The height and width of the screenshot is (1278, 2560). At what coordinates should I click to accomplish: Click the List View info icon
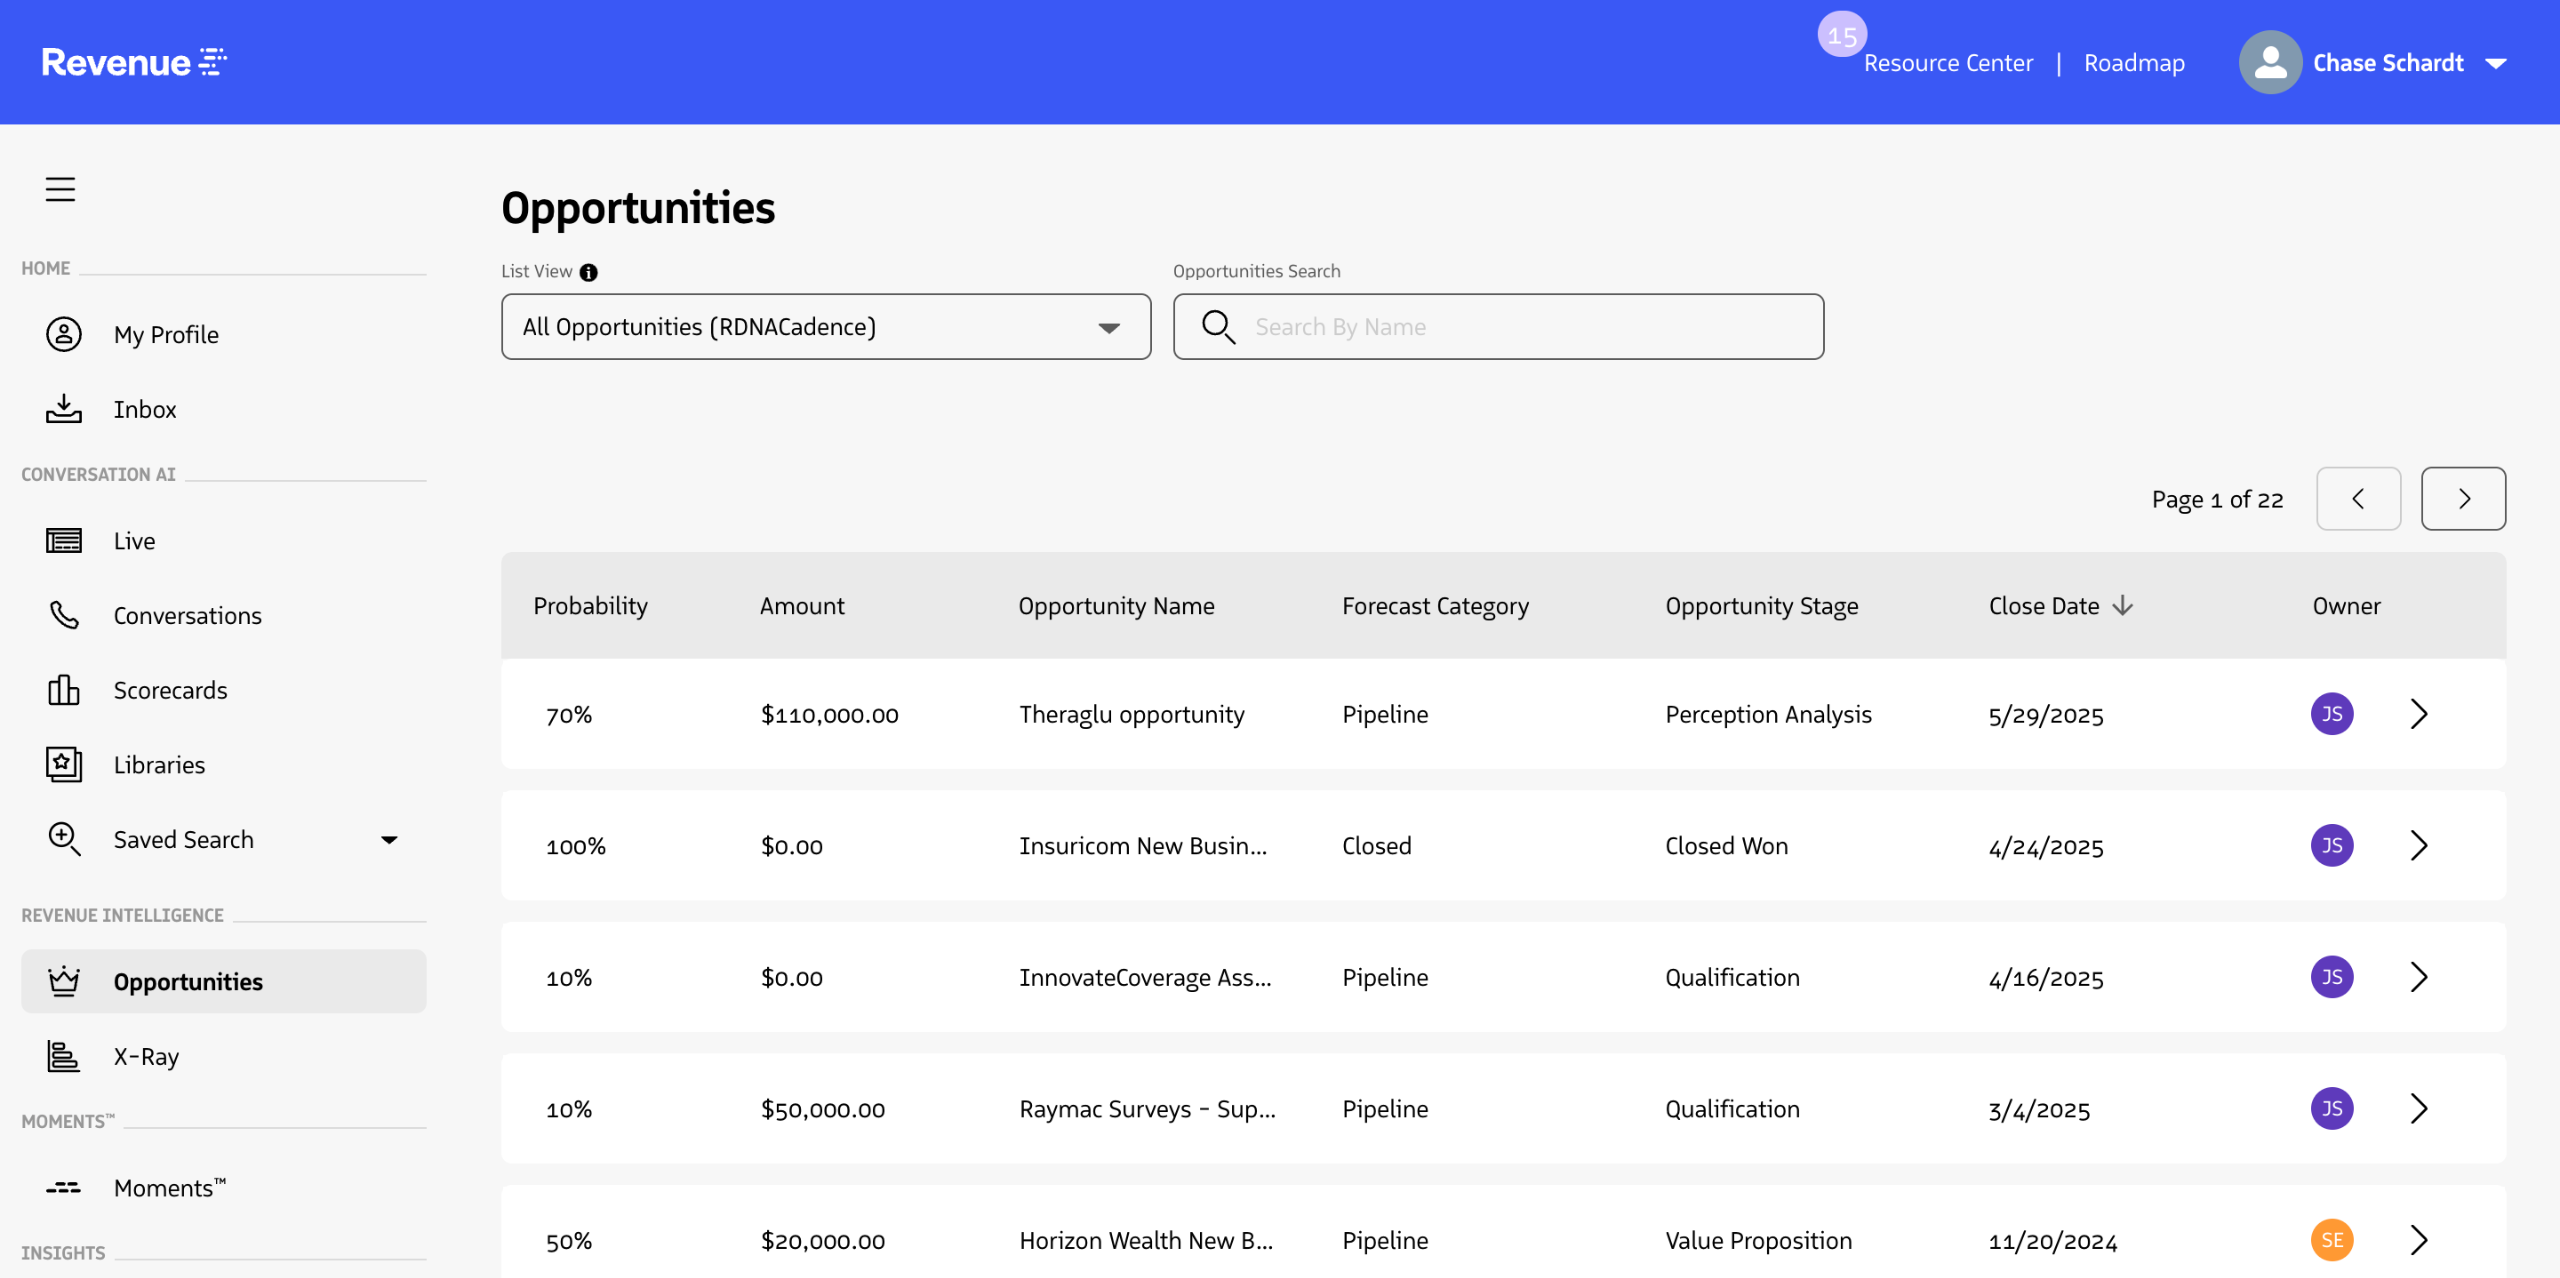pyautogui.click(x=589, y=272)
